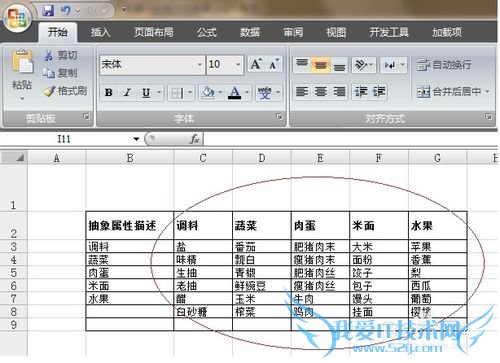The width and height of the screenshot is (500, 363).
Task: Select the cell with 白砂糖
Action: pos(203,312)
